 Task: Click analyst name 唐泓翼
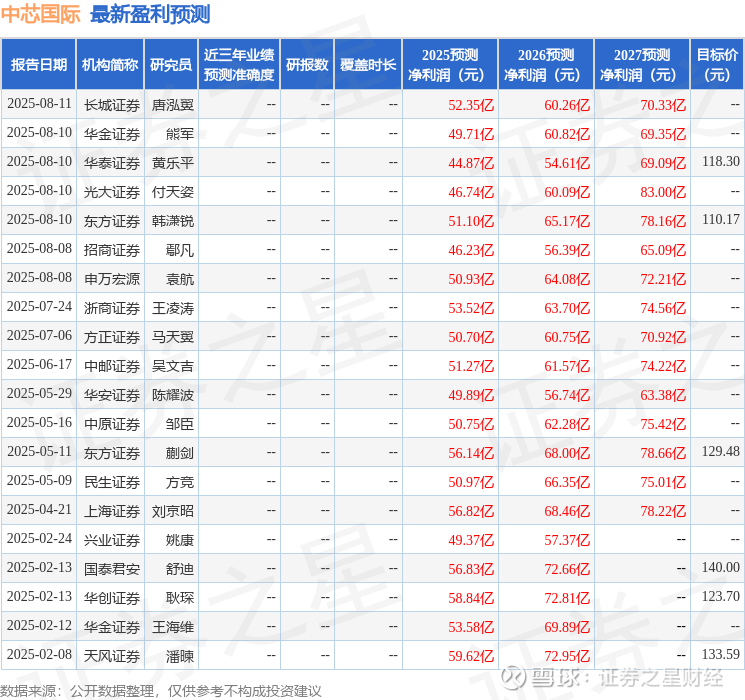click(x=172, y=105)
